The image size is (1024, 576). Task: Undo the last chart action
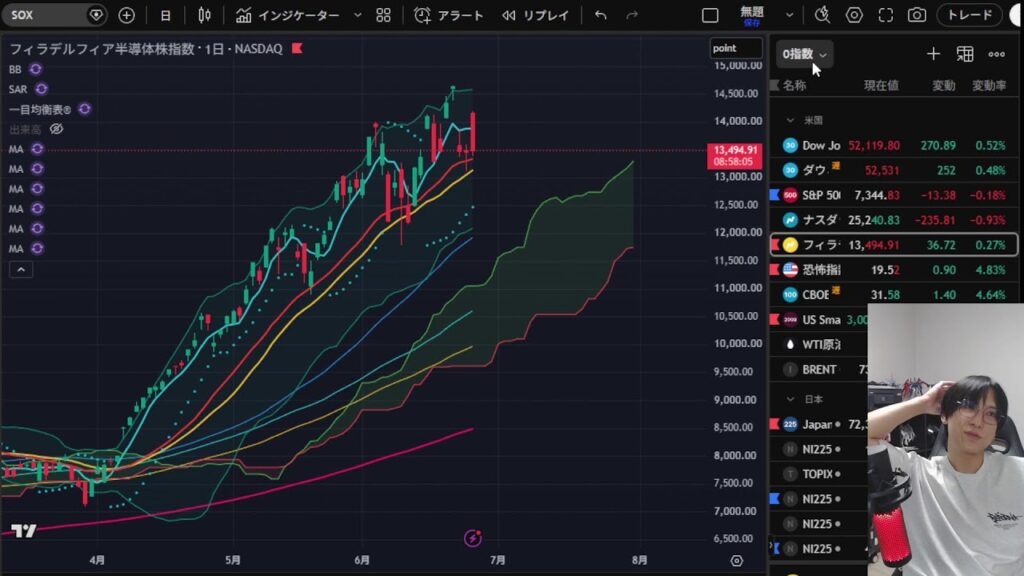601,15
